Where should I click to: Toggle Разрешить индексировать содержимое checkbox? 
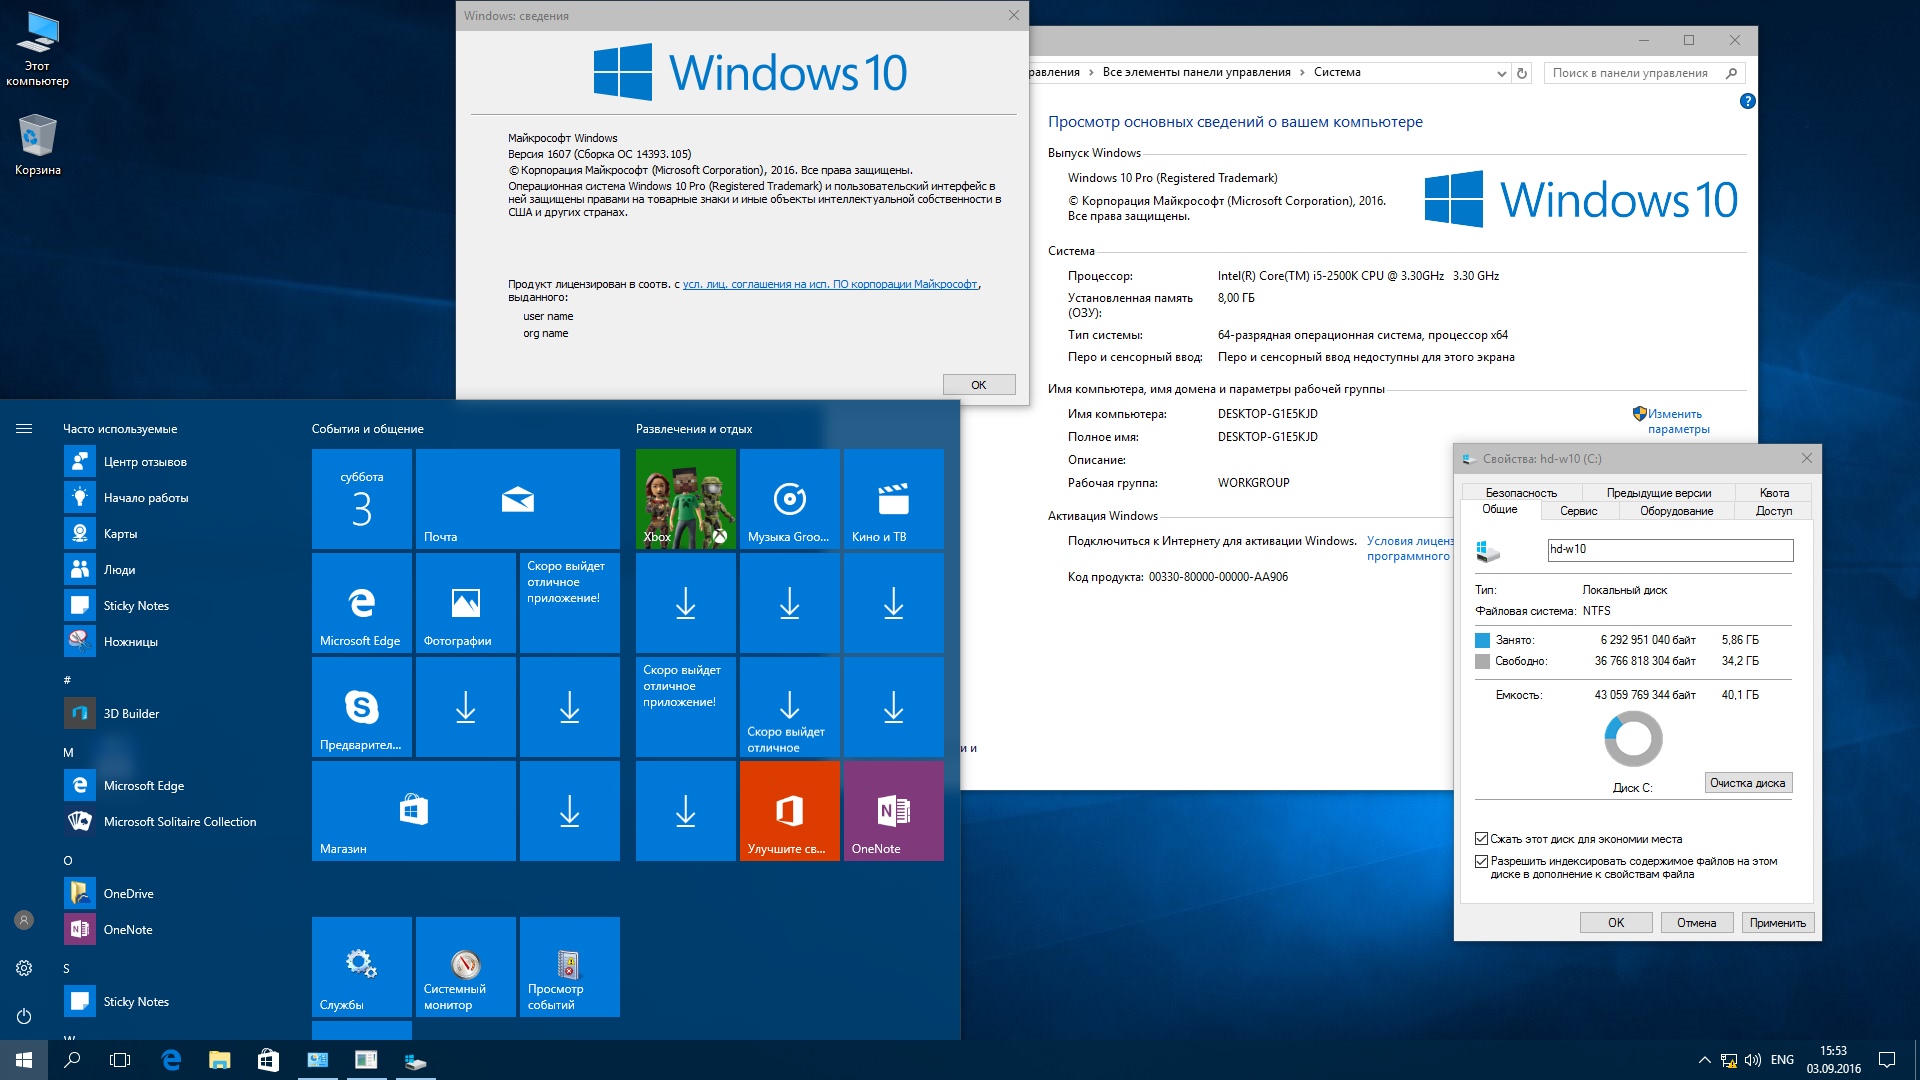tap(1481, 861)
